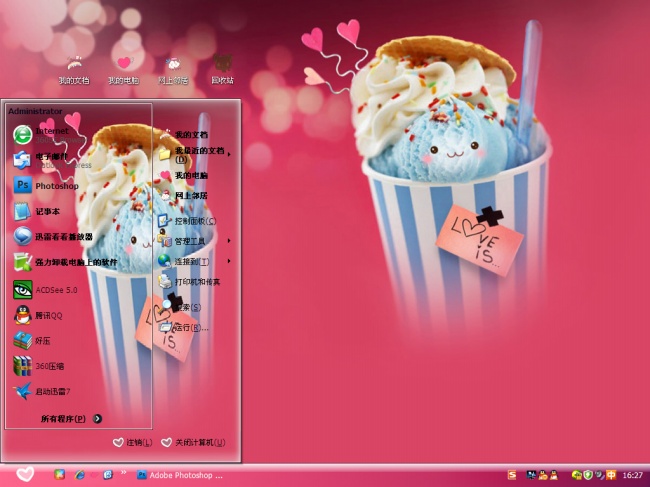Image resolution: width=650 pixels, height=487 pixels.
Task: Open 记事本 notepad from the Start menu
Action: coord(36,211)
